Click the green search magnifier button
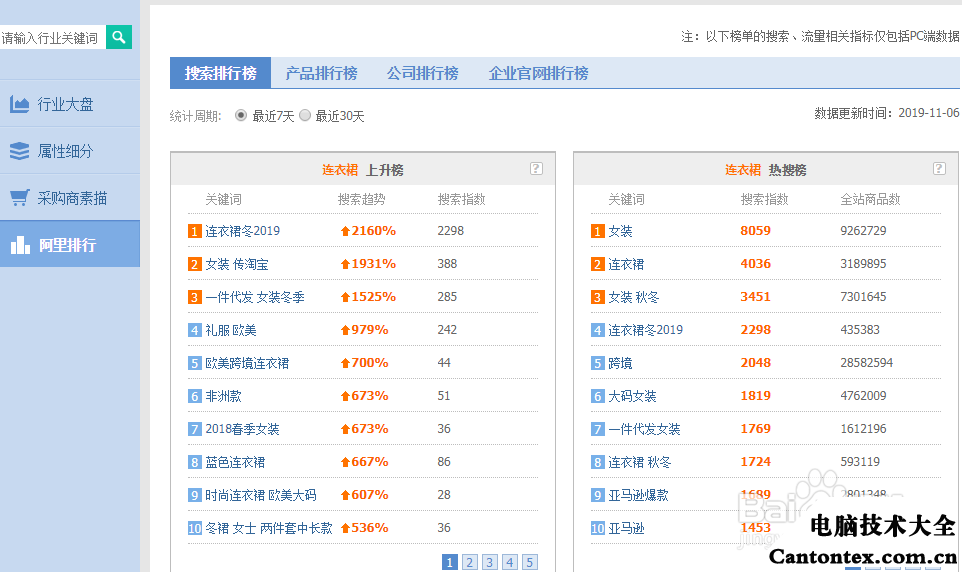 tap(119, 38)
